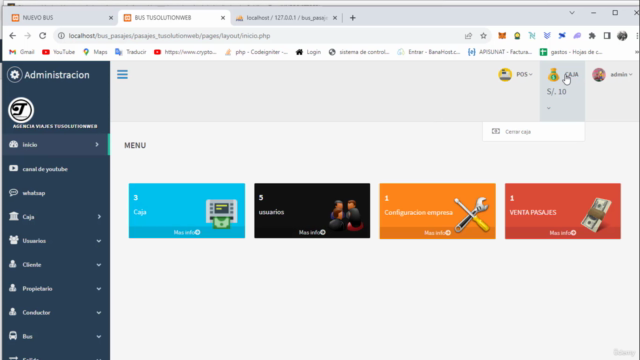Switch to the BUS TUSOLUTIONWEB tab
Image resolution: width=640 pixels, height=360 pixels.
[174, 18]
